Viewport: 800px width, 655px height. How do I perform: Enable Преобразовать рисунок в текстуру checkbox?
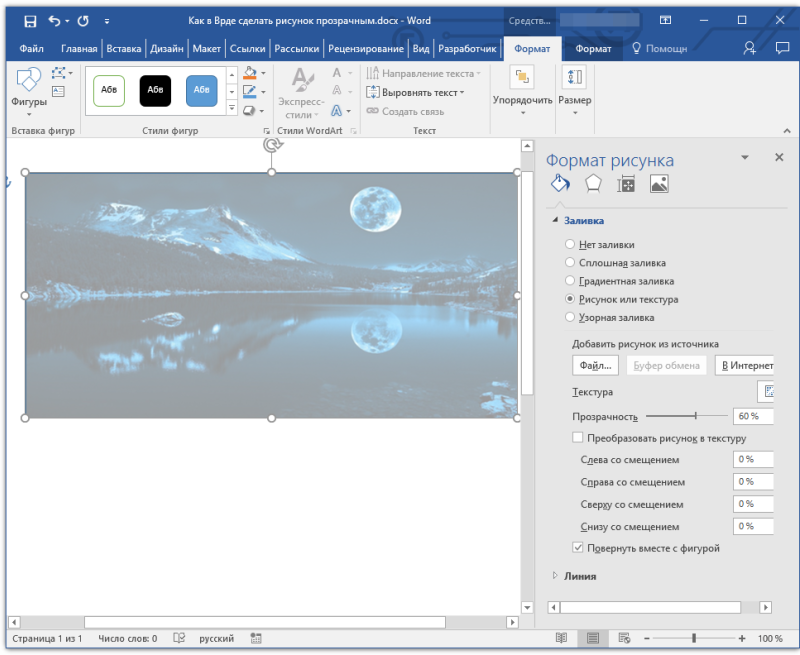[578, 438]
